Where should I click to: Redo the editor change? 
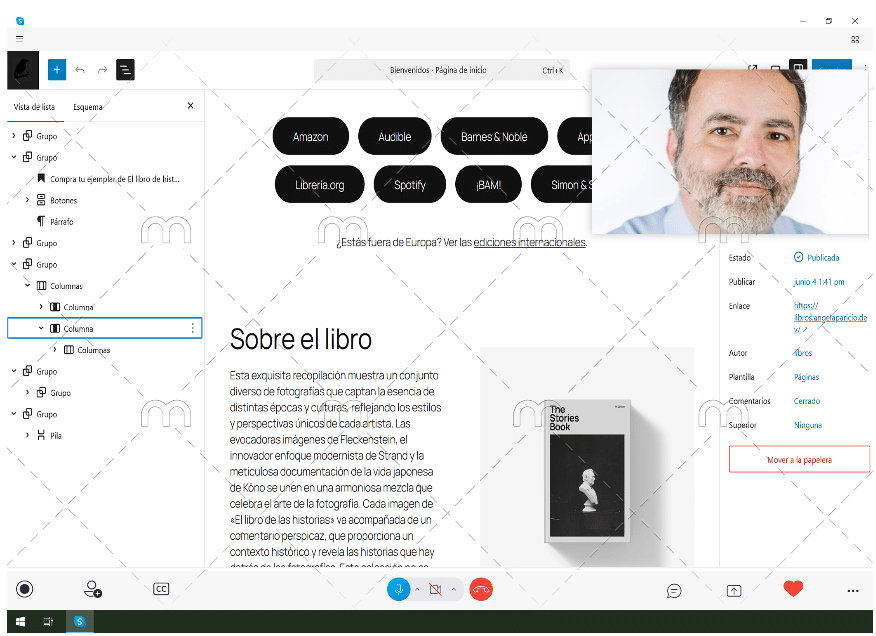click(102, 70)
